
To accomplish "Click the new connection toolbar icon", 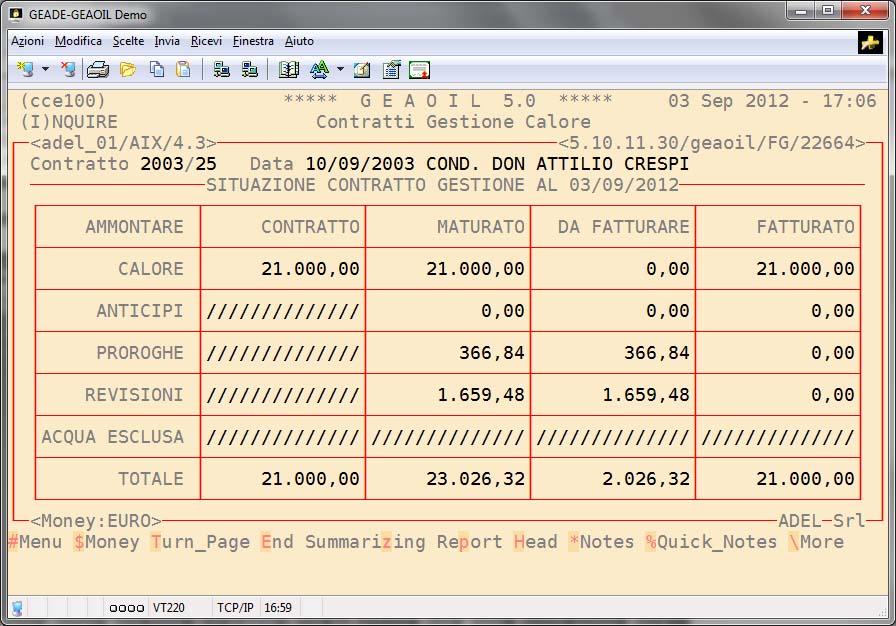I will coord(24,70).
